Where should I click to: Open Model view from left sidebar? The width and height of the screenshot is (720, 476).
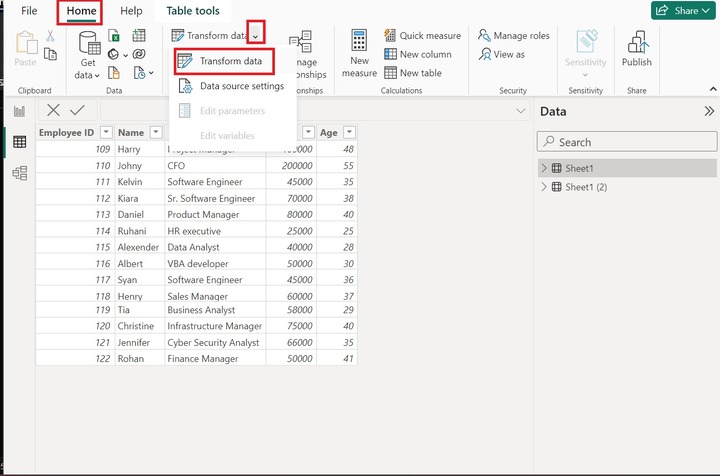(19, 173)
